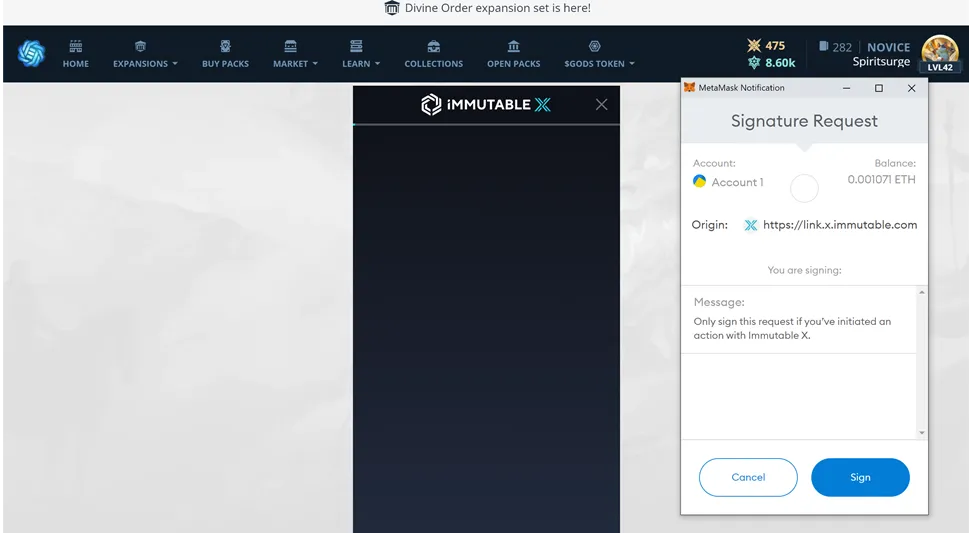The image size is (969, 533).
Task: Go to Home via house icon
Action: point(75,46)
